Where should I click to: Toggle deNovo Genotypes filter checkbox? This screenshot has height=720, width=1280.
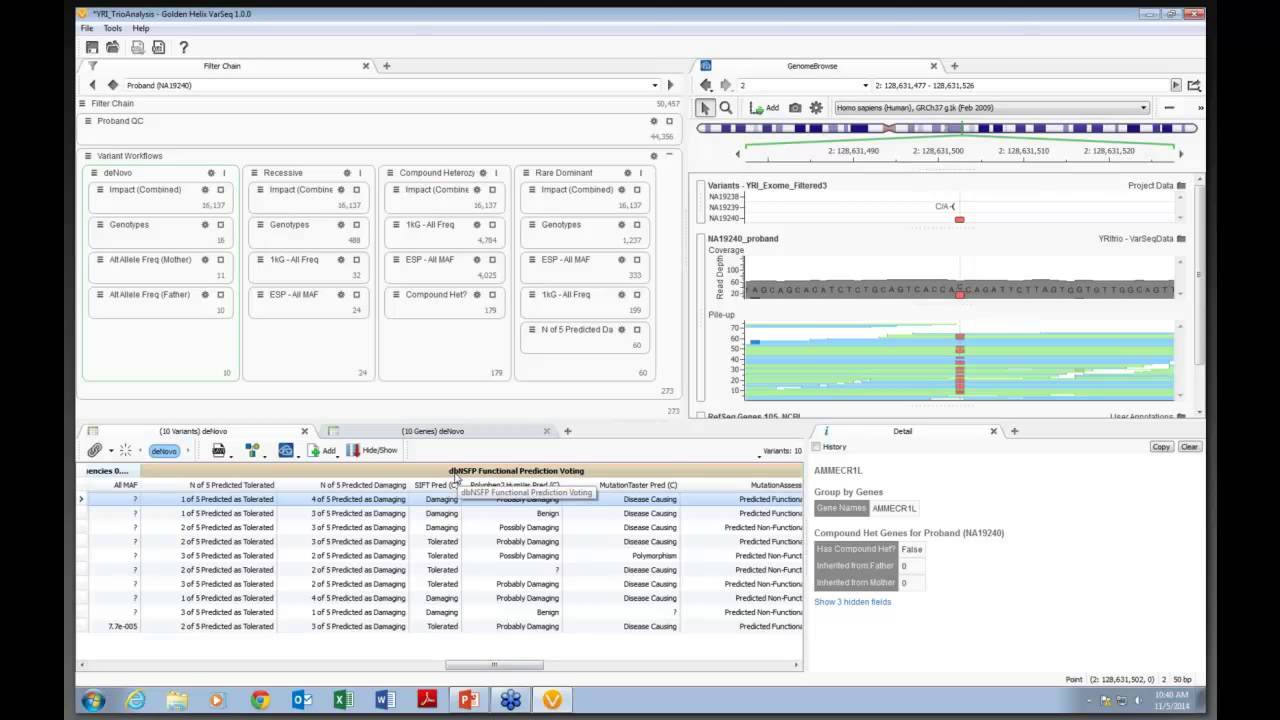click(220, 225)
